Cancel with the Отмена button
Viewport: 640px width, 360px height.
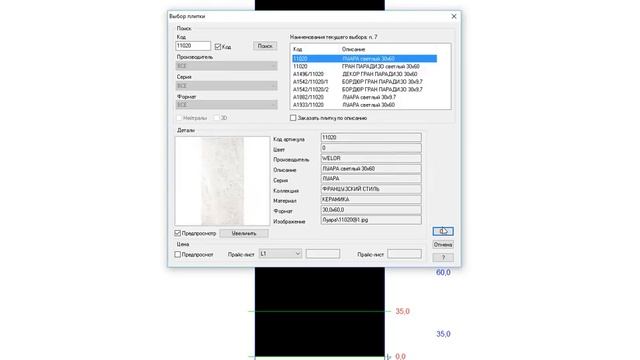tap(443, 244)
